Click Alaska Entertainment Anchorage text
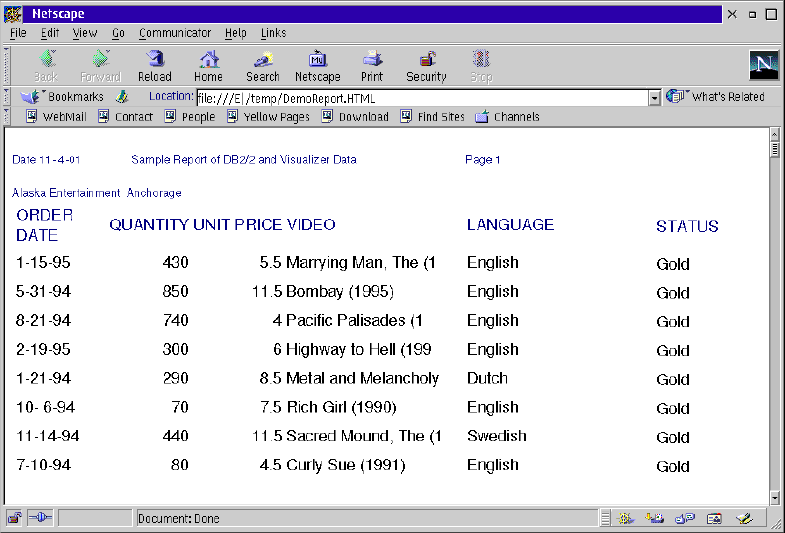 click(x=97, y=193)
